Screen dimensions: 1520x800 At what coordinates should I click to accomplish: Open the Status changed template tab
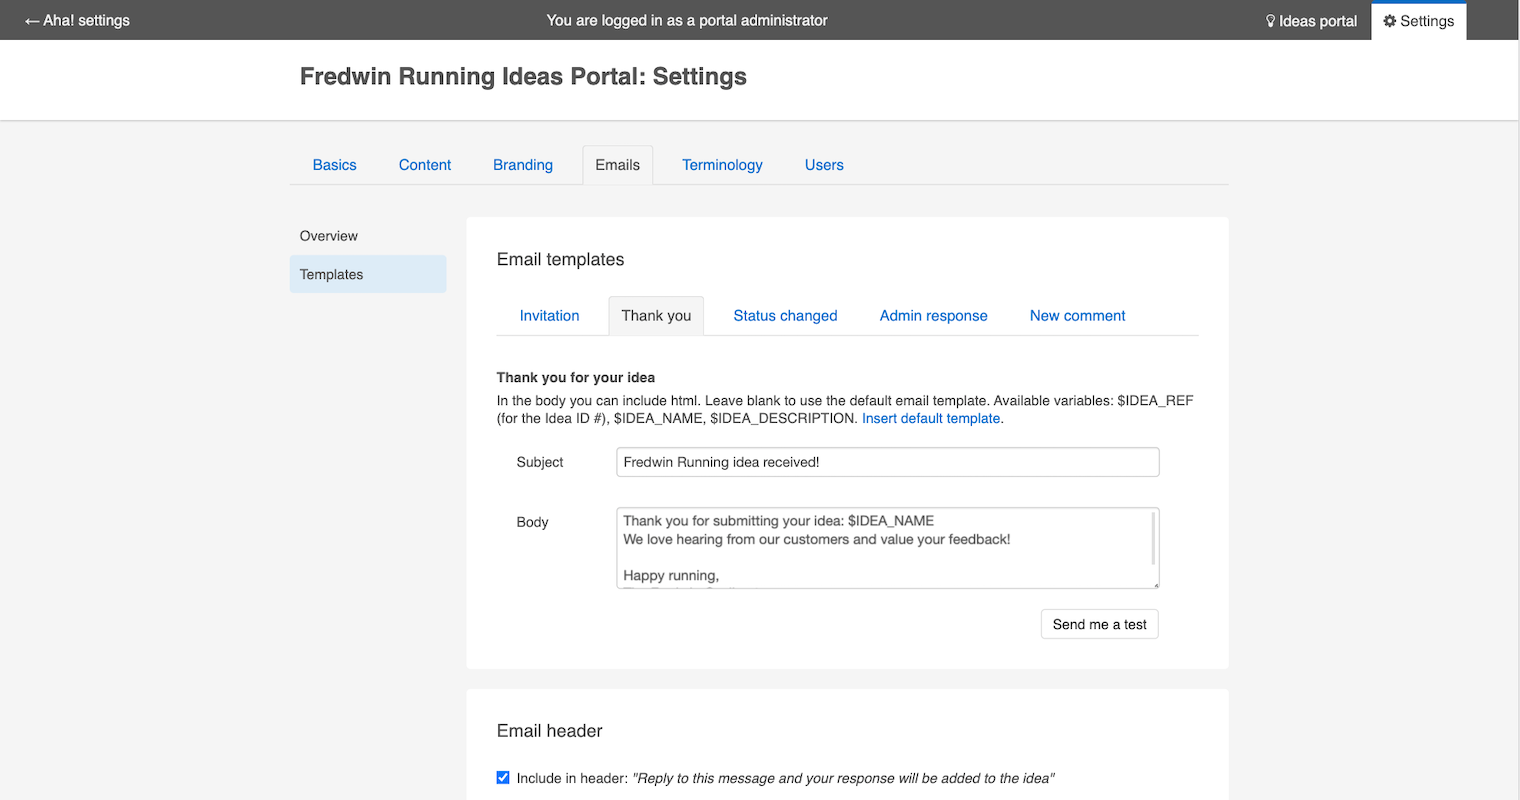785,315
